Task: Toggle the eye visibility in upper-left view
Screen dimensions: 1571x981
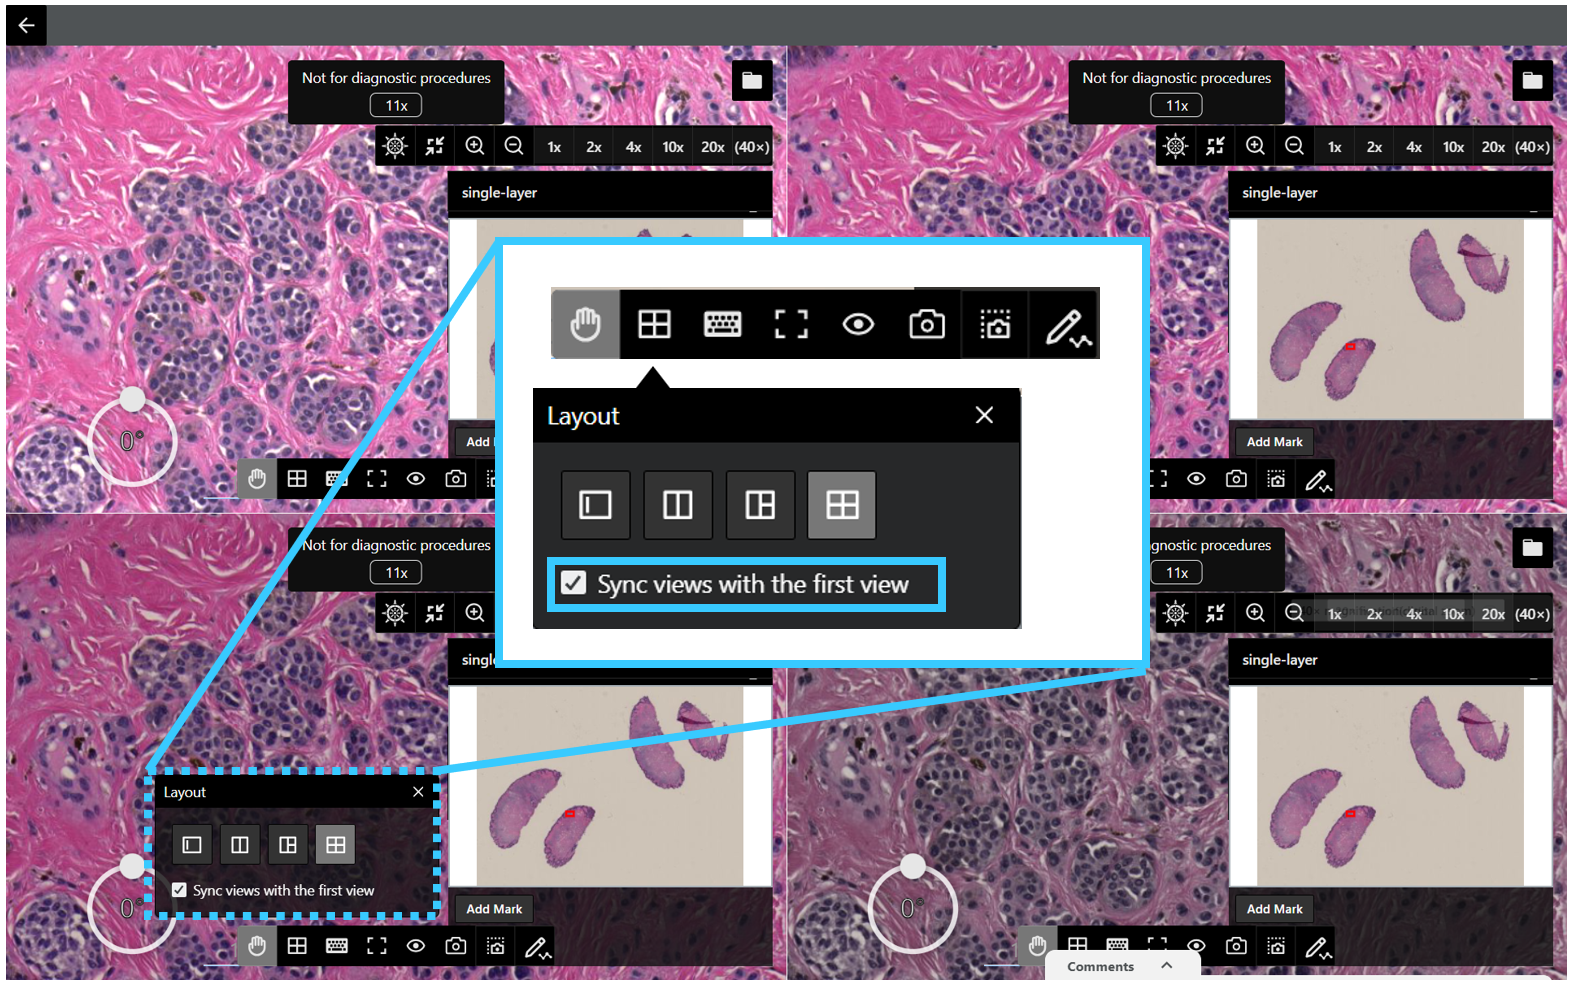Action: [416, 479]
